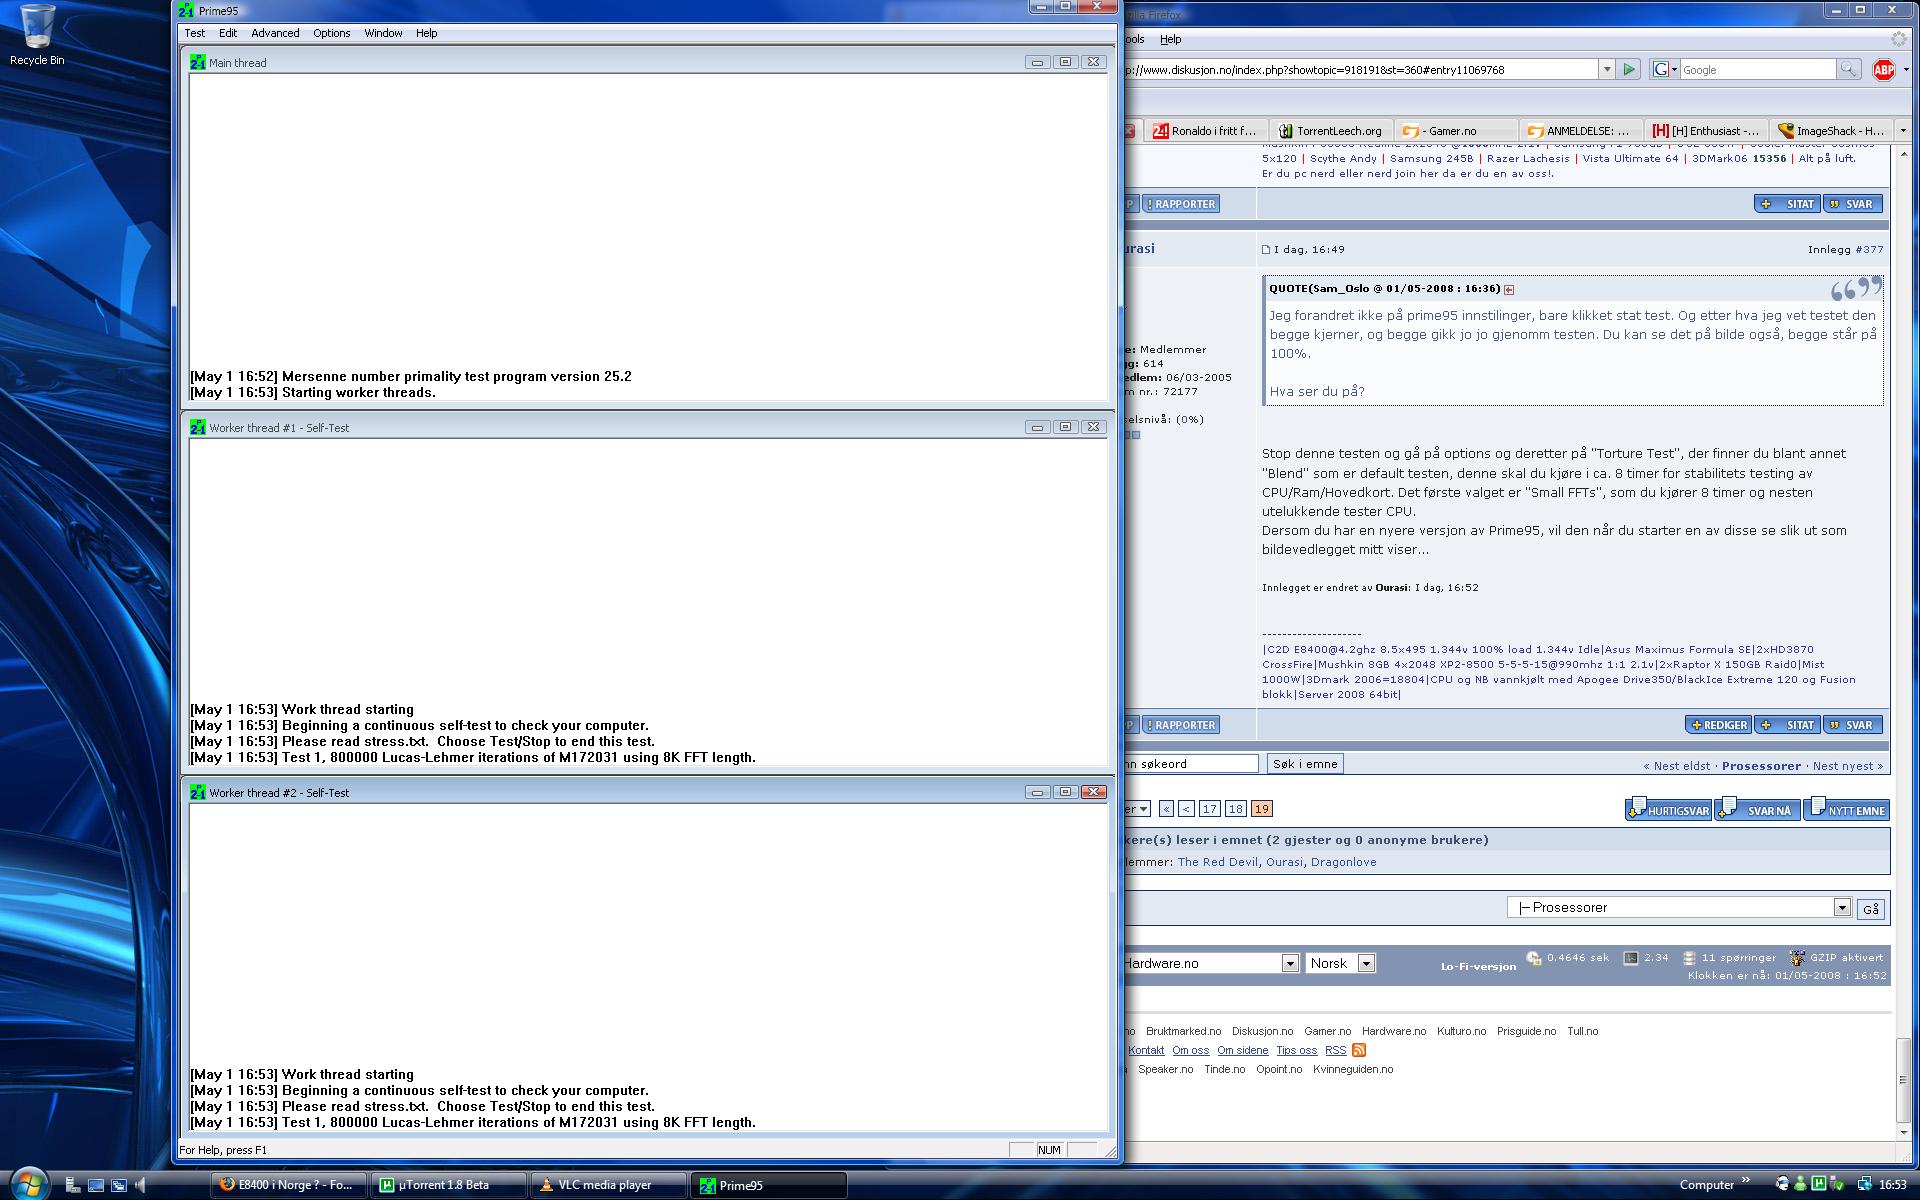Click the topic search keyword field
Image resolution: width=1920 pixels, height=1200 pixels.
1190,764
